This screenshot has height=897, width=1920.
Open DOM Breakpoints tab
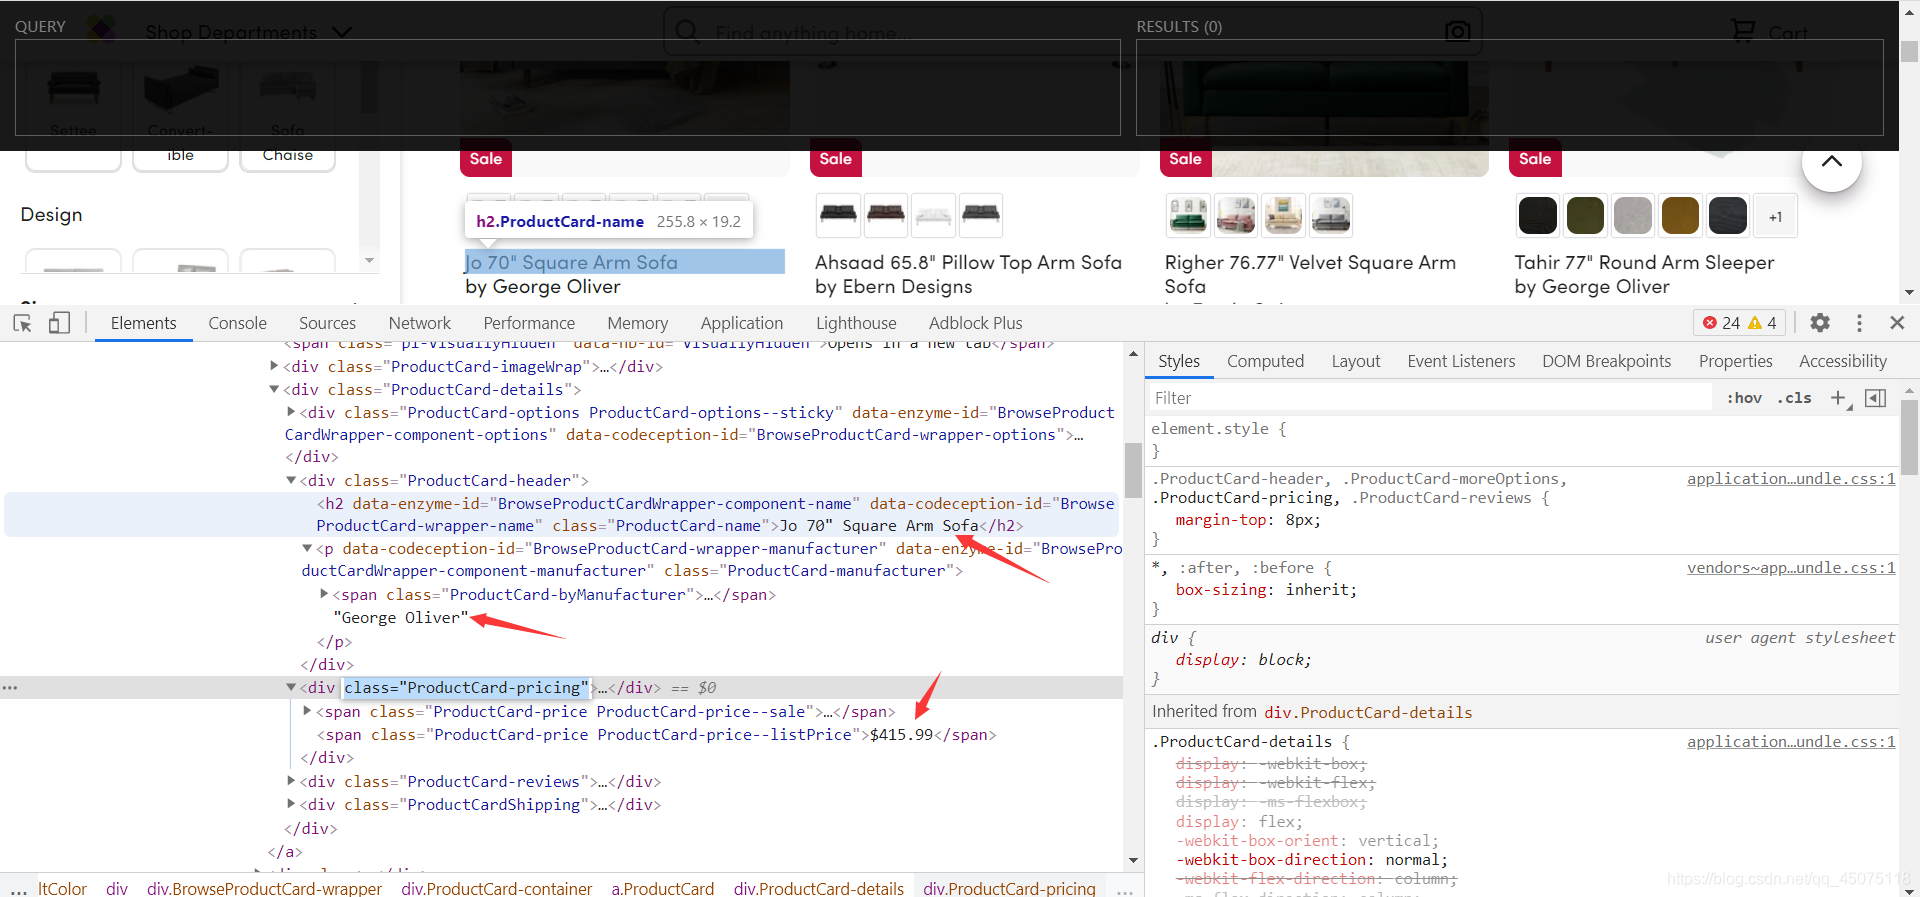(x=1606, y=361)
